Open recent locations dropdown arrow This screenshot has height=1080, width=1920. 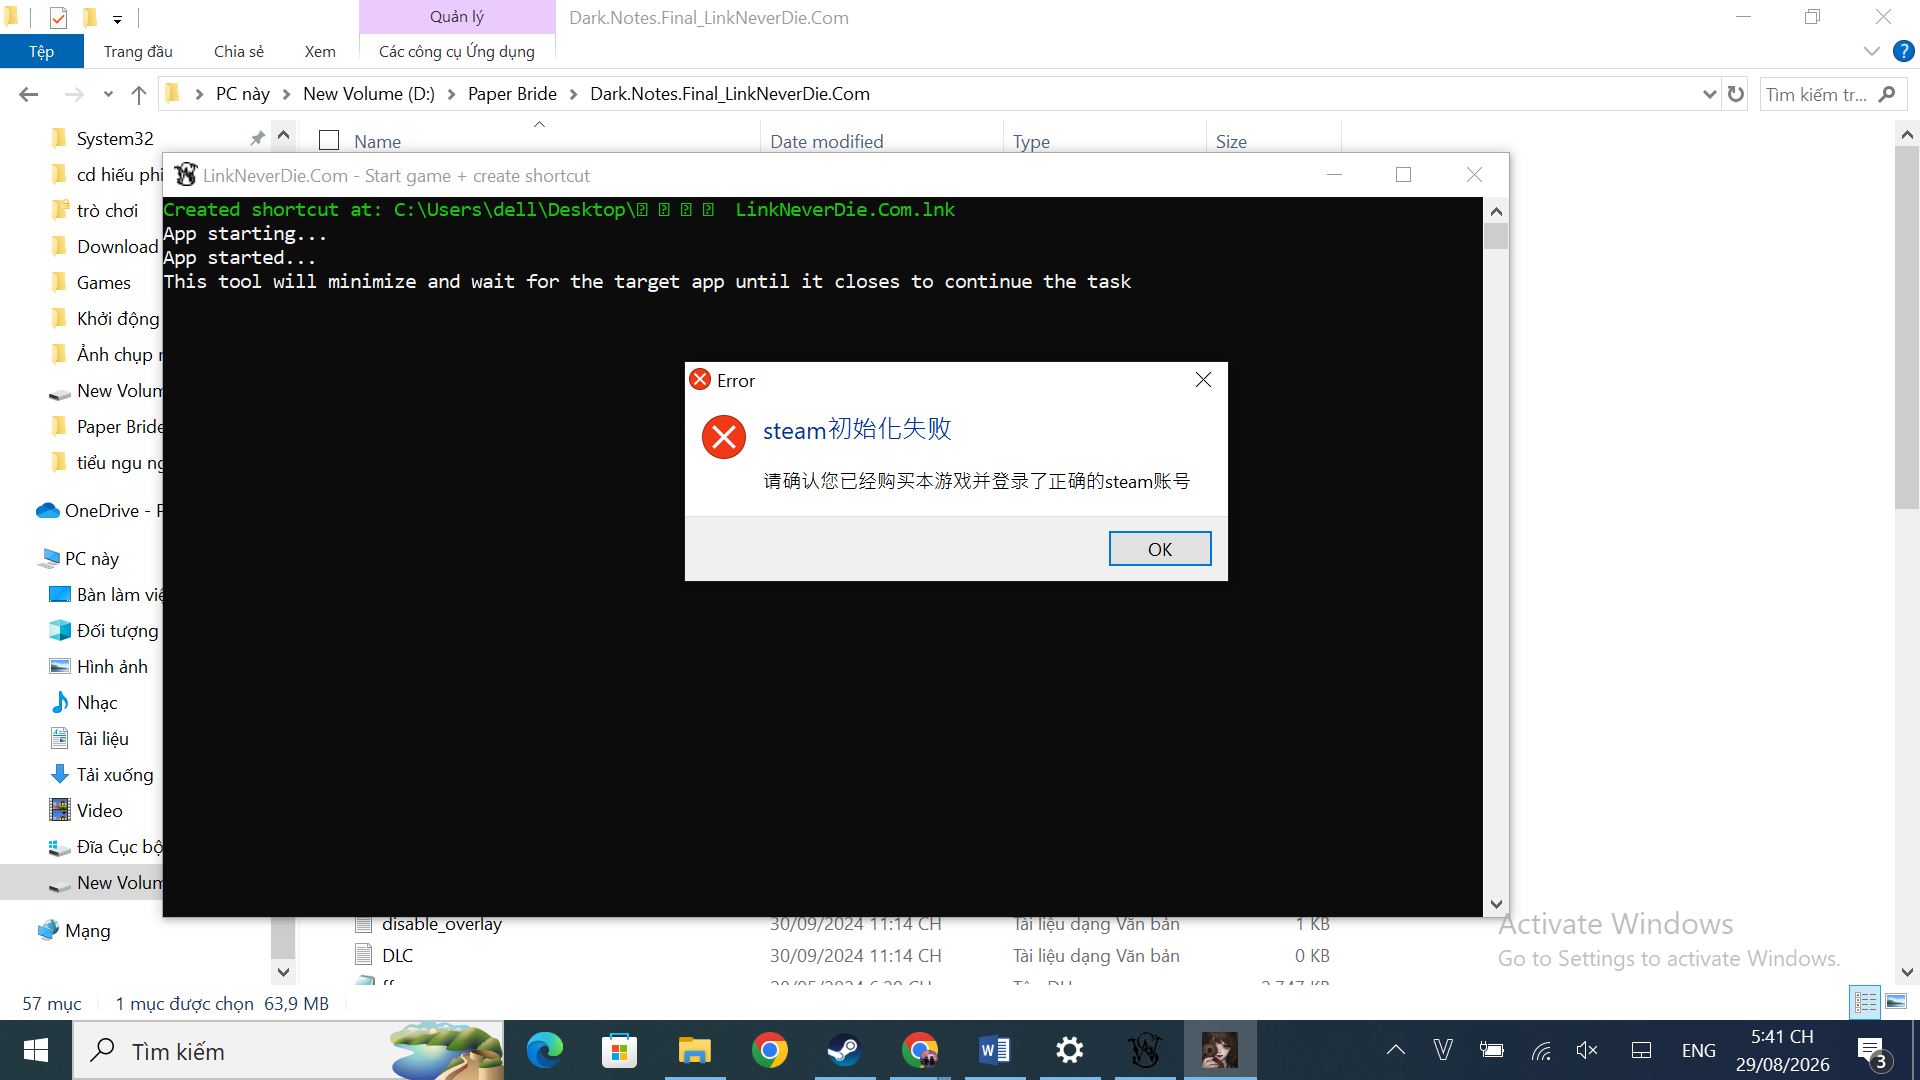pos(108,95)
